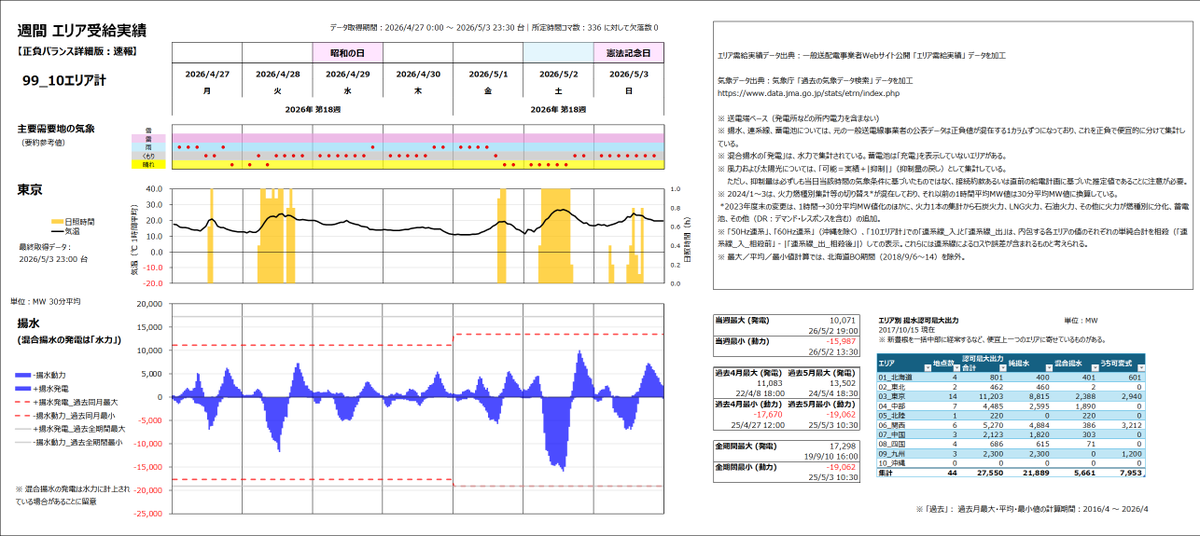The width and height of the screenshot is (1200, 536).
Task: Click the +揚水発電_過去同月最大 legend entry
Action: 66,402
